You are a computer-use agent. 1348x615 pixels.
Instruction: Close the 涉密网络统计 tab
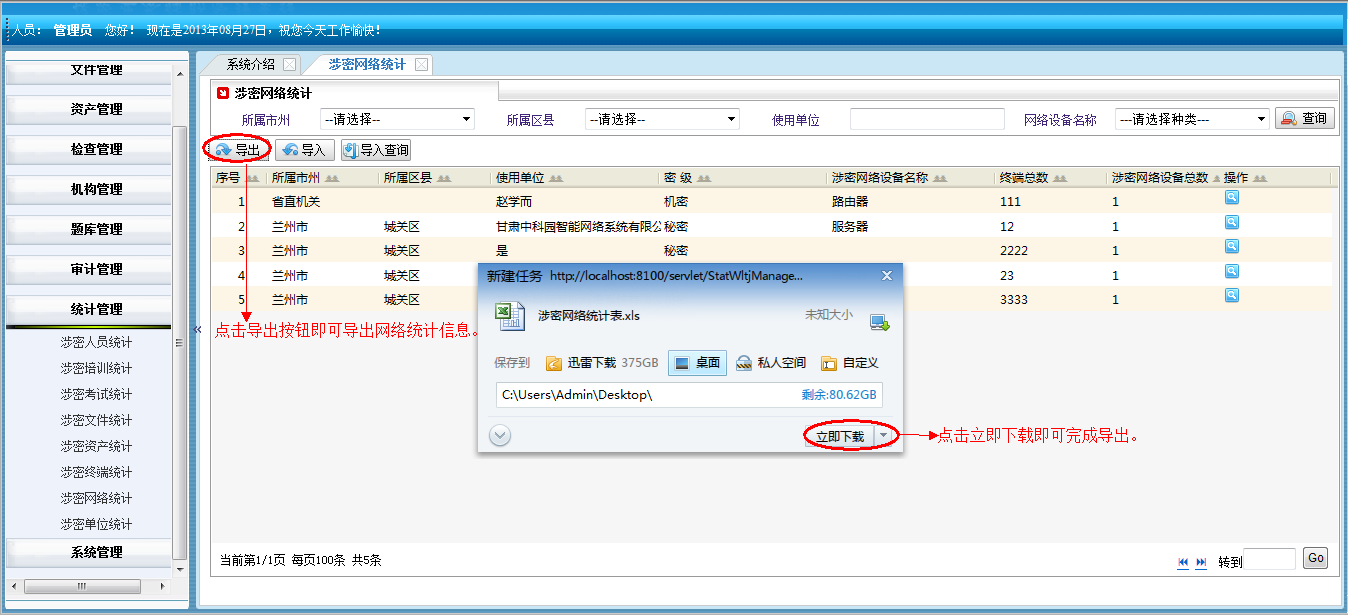421,64
